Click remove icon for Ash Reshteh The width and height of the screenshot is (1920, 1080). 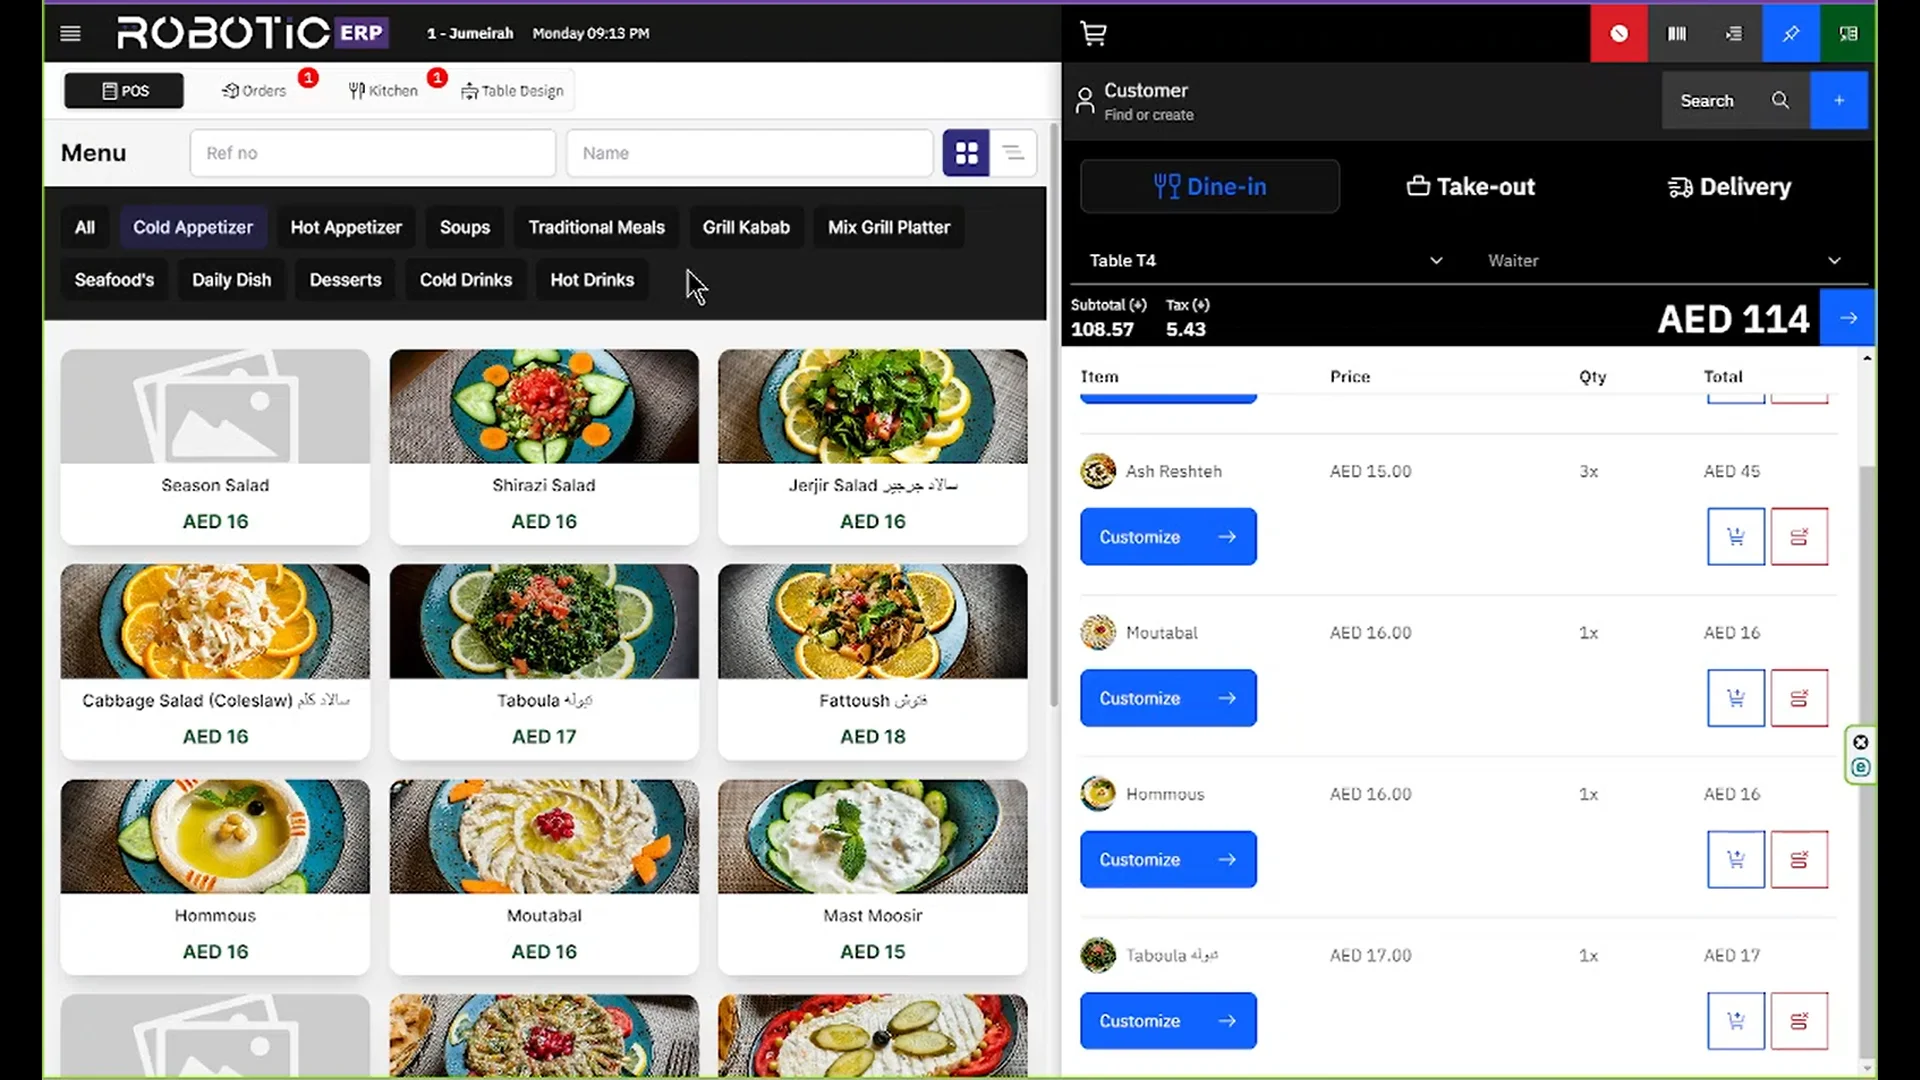pos(1799,537)
